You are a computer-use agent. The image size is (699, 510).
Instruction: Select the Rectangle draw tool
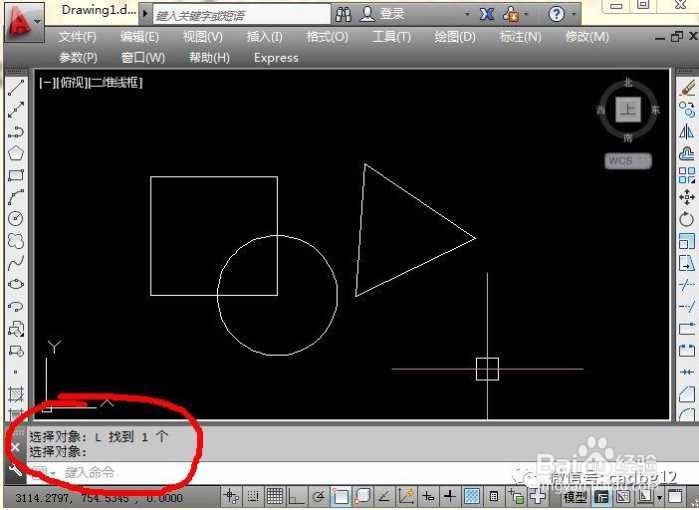tap(16, 175)
